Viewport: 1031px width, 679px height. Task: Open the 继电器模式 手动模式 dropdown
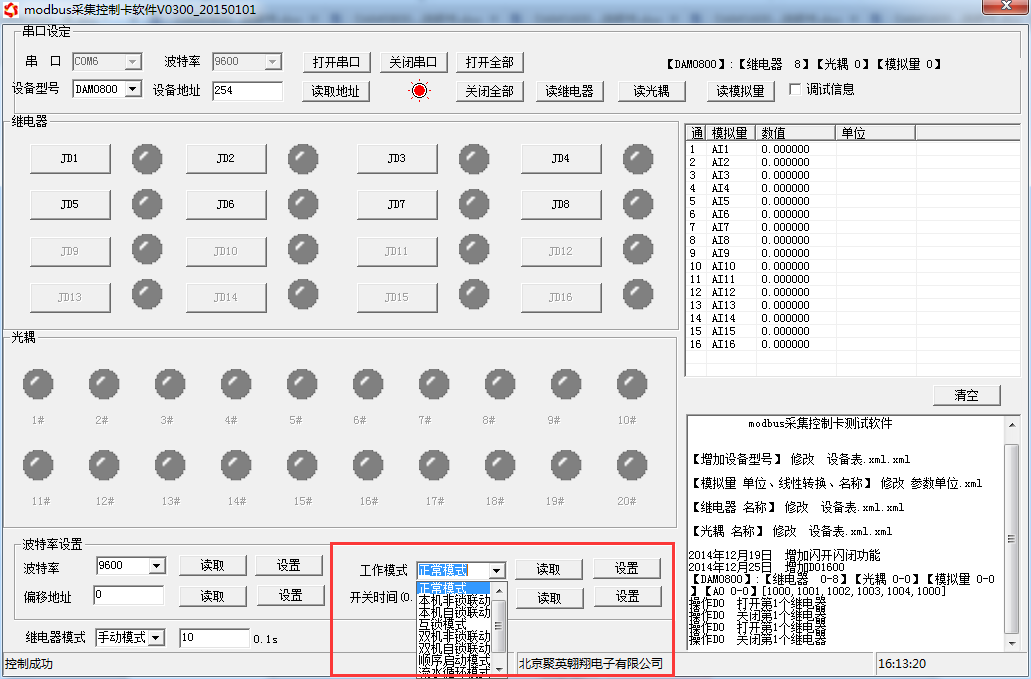coord(155,638)
